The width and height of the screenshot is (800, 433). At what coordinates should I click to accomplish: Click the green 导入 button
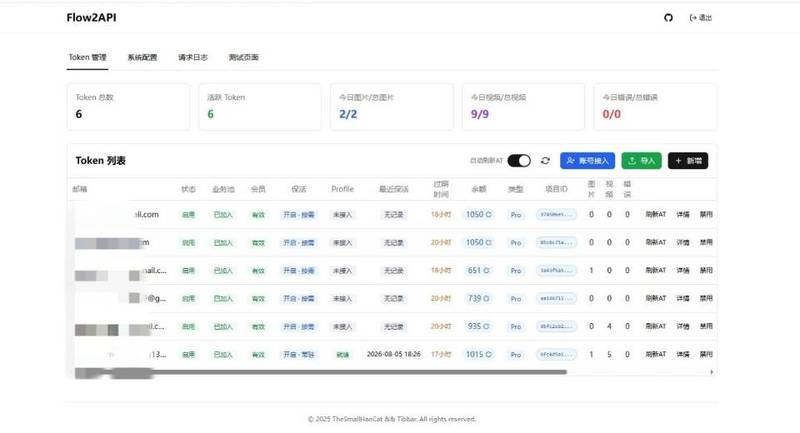tap(641, 161)
